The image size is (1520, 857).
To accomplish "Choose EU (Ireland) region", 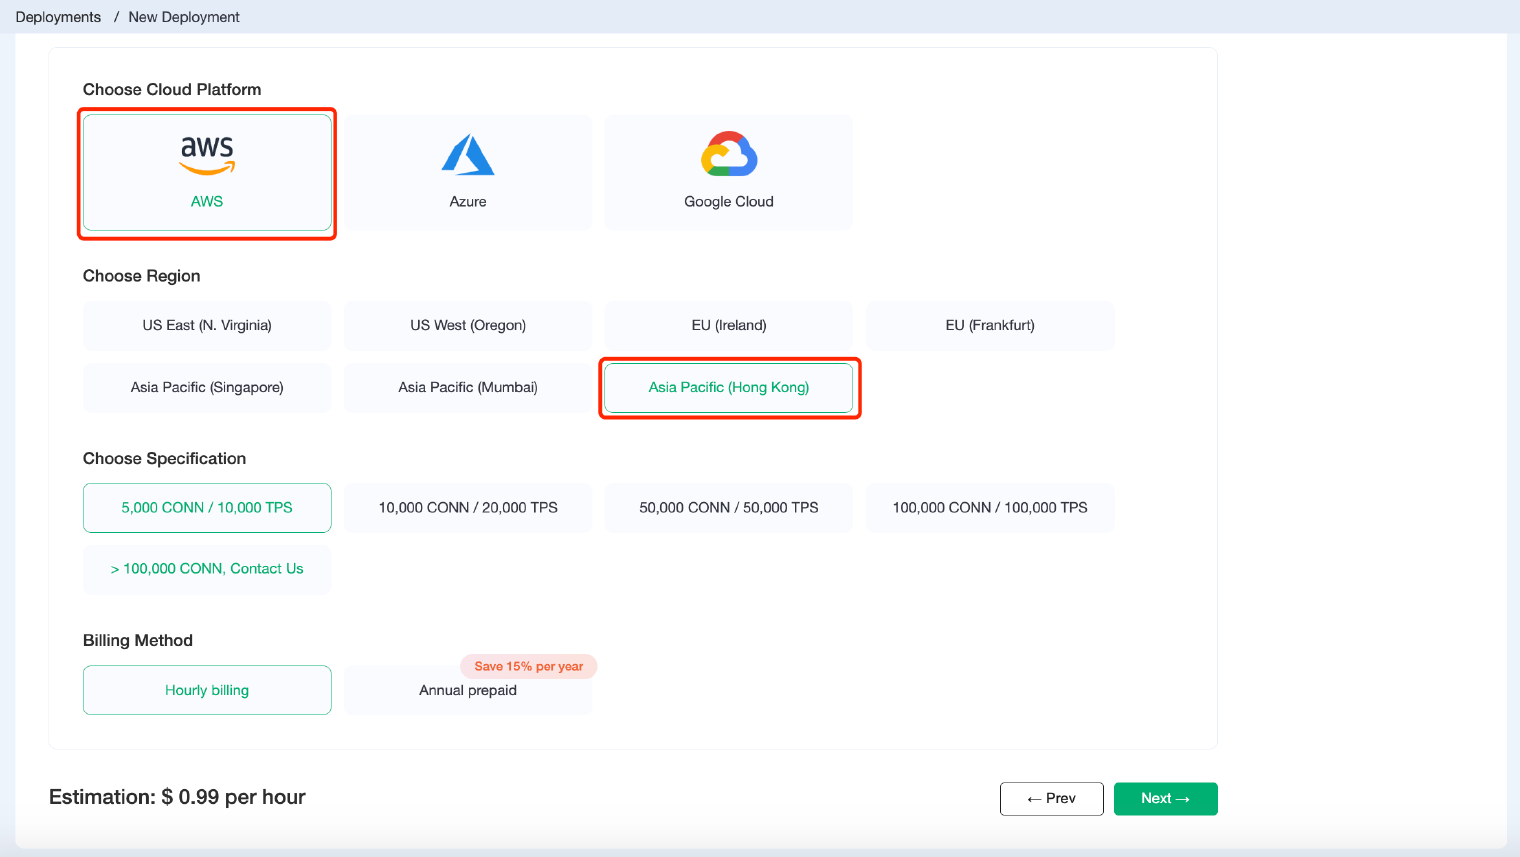I will coord(729,325).
